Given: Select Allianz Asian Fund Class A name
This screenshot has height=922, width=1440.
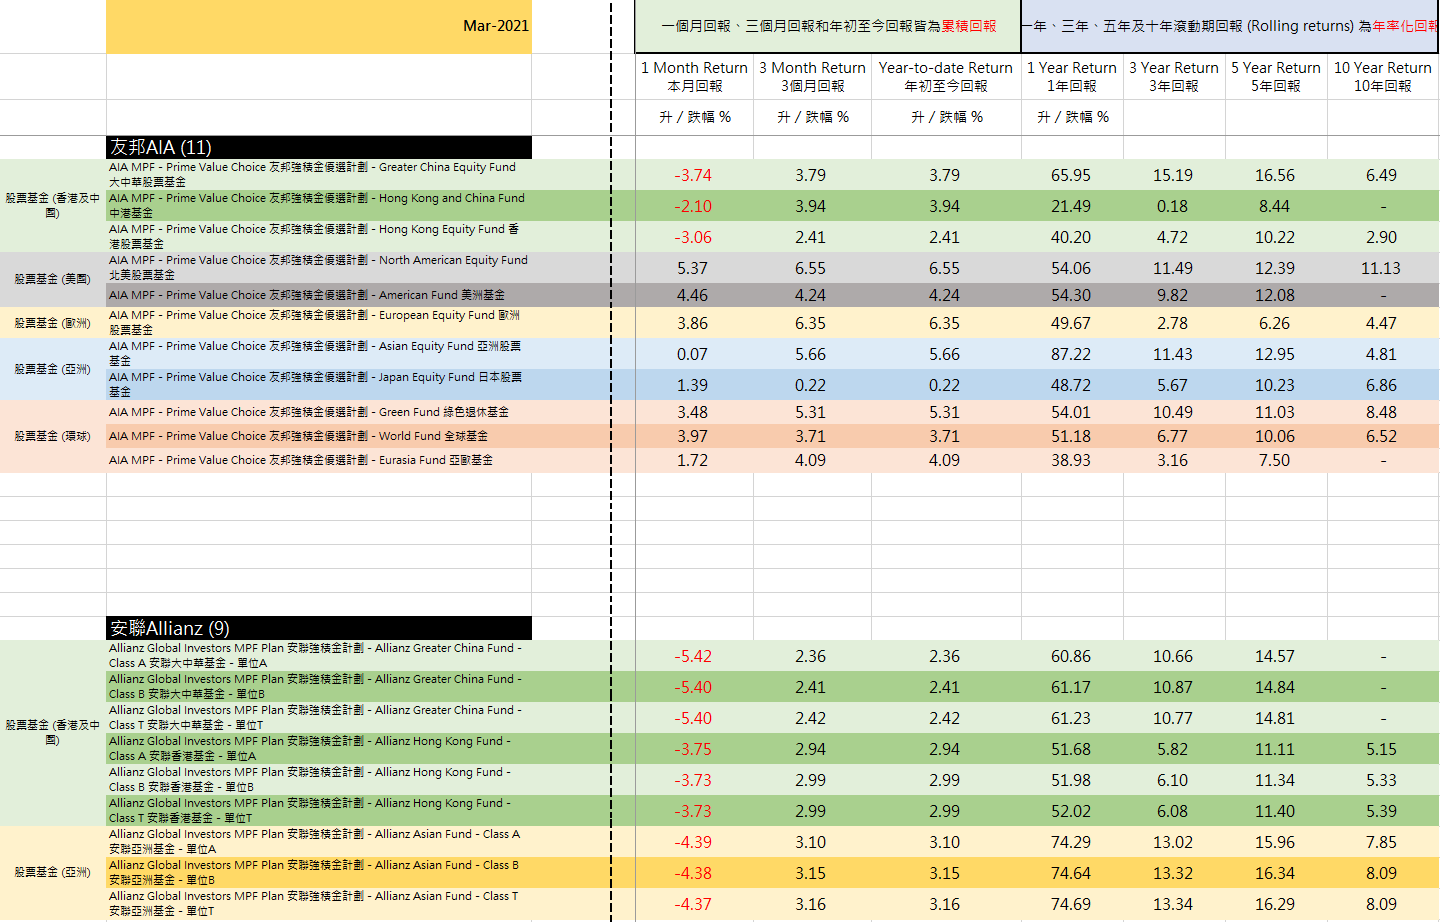Looking at the screenshot, I should (319, 842).
